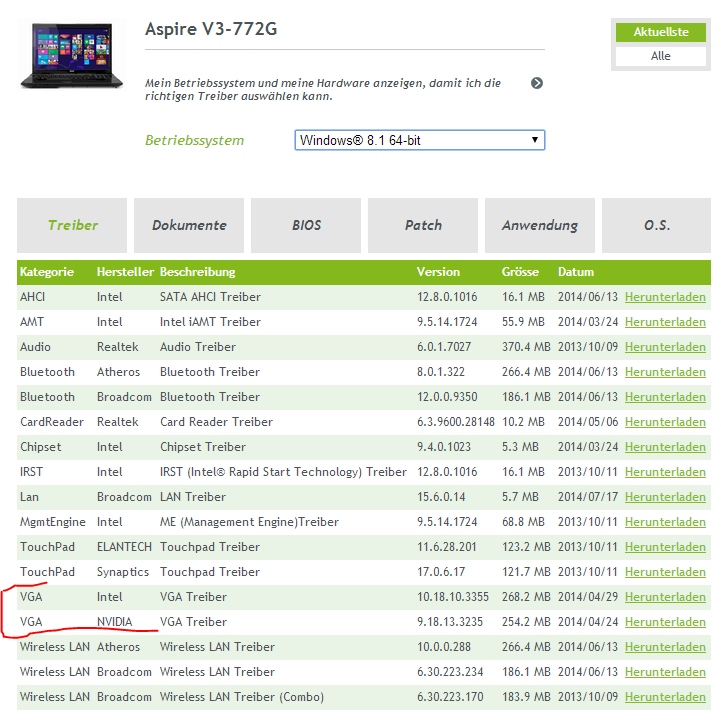Click the AMT category cell
Viewport: 721px width, 724px height.
32,322
